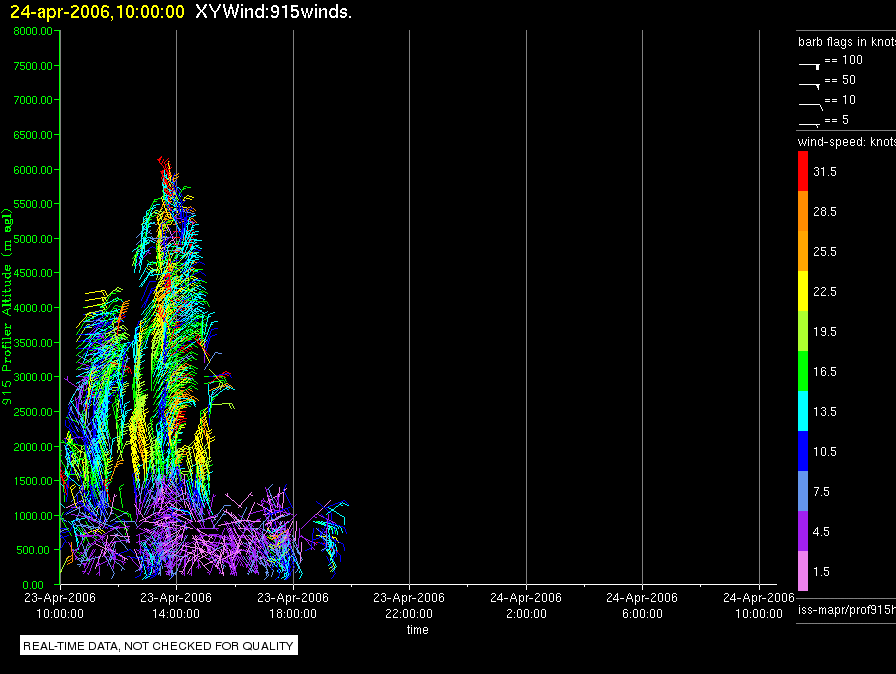Click the 3500.00 altitude axis value
This screenshot has width=896, height=674.
[33, 343]
